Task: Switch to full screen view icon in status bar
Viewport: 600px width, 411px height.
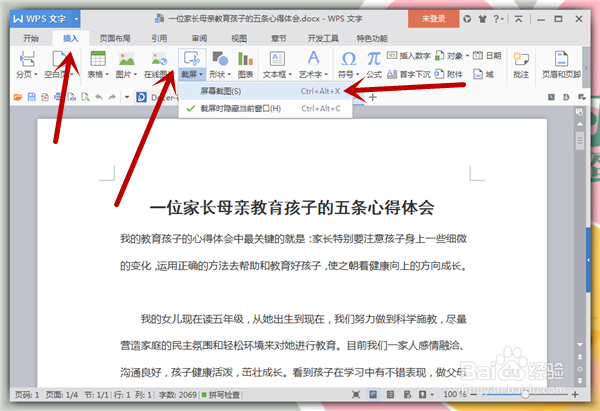Action: click(x=356, y=394)
